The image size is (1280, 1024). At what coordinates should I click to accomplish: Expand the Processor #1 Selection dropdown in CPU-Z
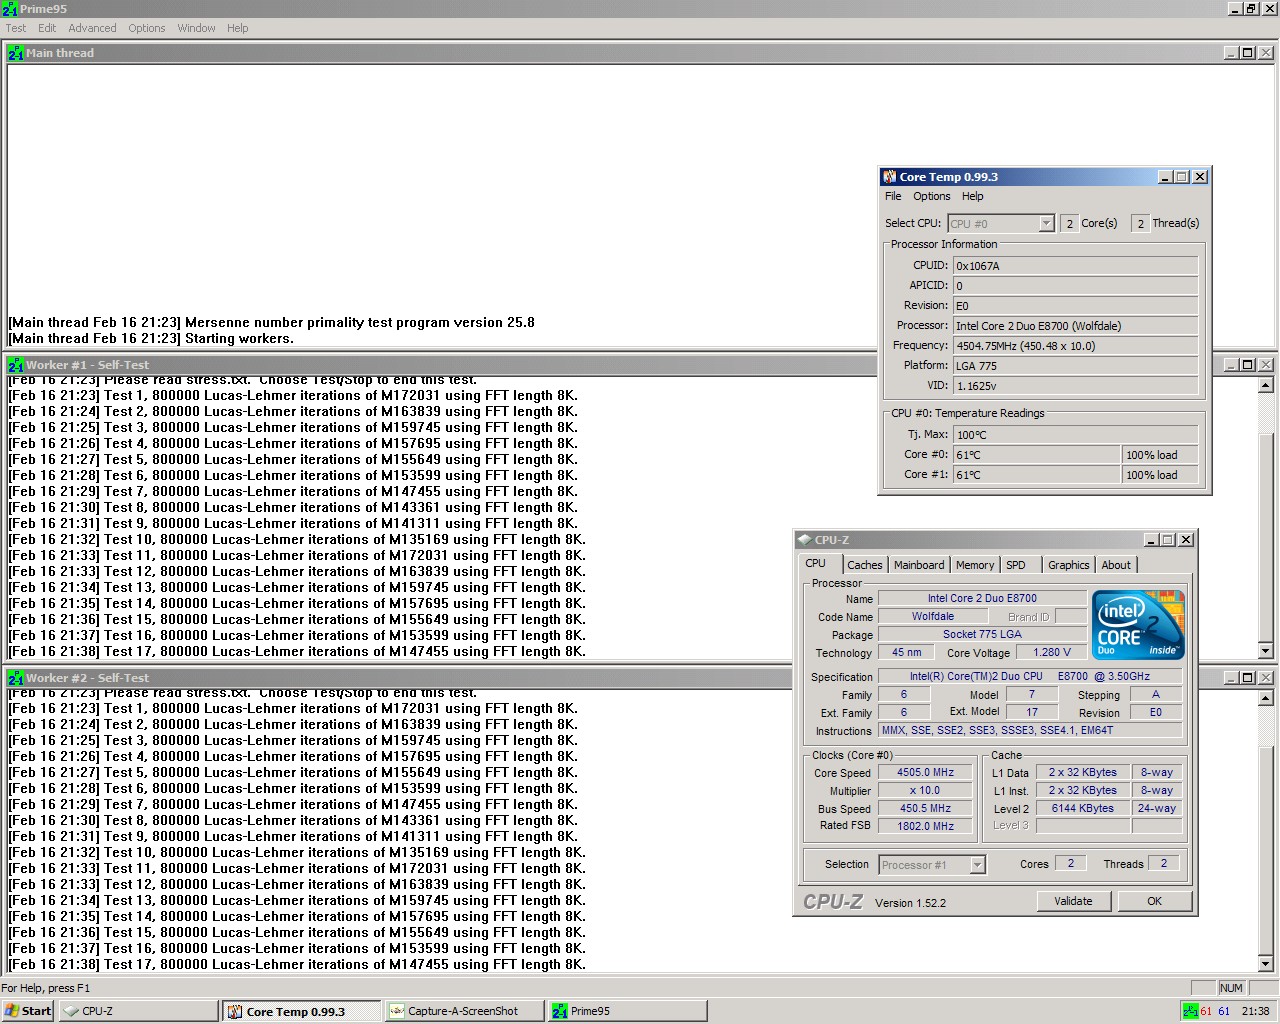[x=977, y=865]
